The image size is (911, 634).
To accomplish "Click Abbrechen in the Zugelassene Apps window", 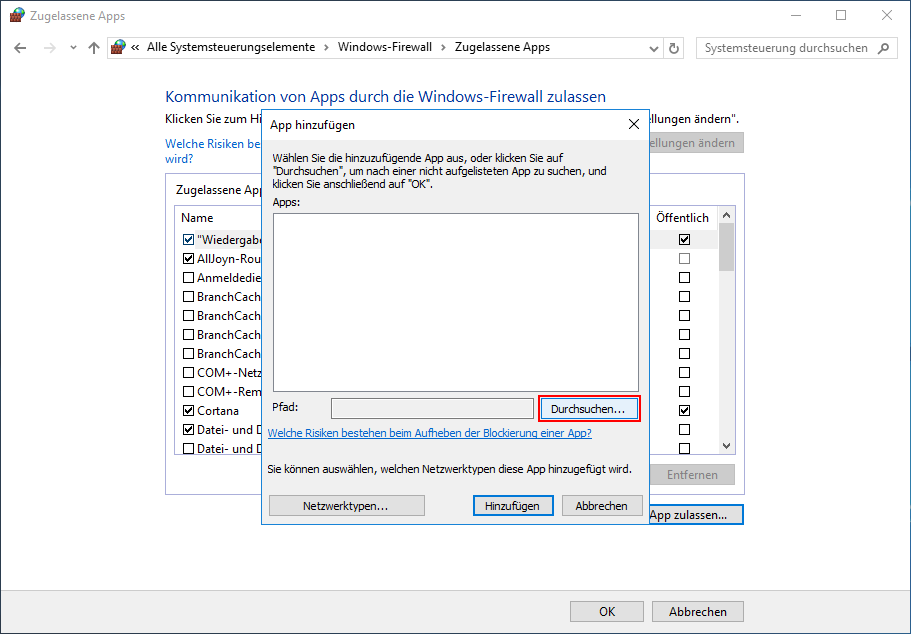I will click(x=697, y=611).
